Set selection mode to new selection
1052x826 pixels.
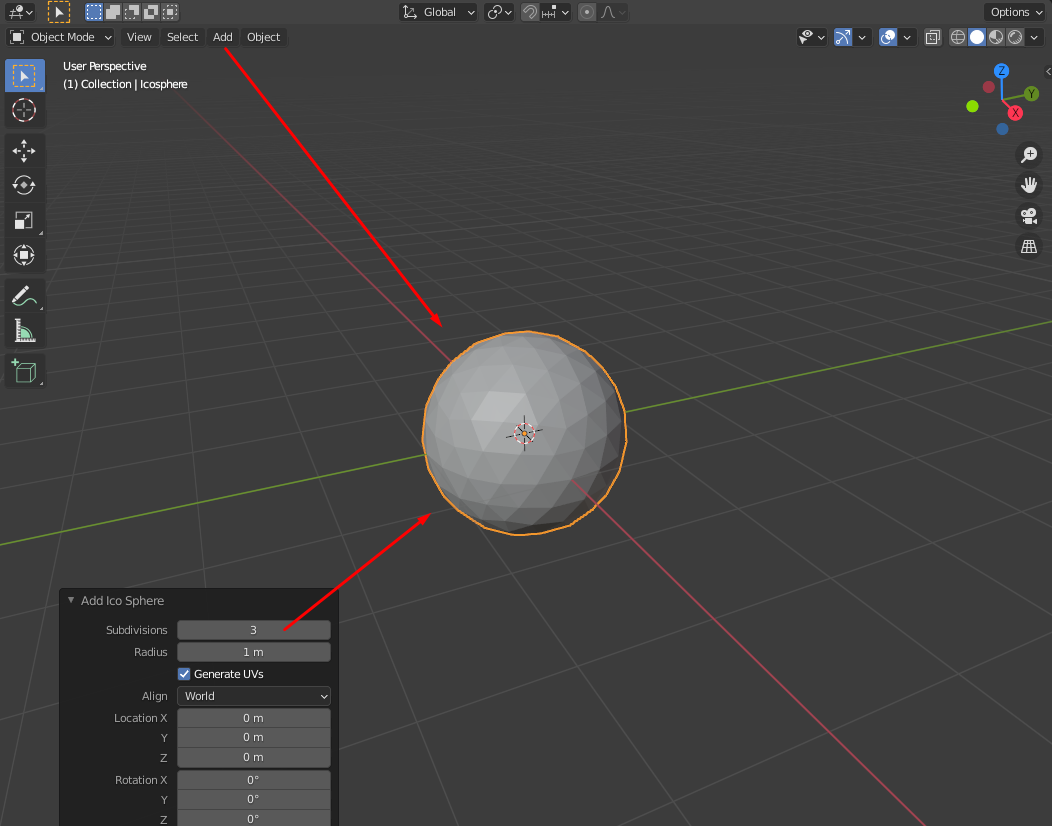[x=94, y=12]
